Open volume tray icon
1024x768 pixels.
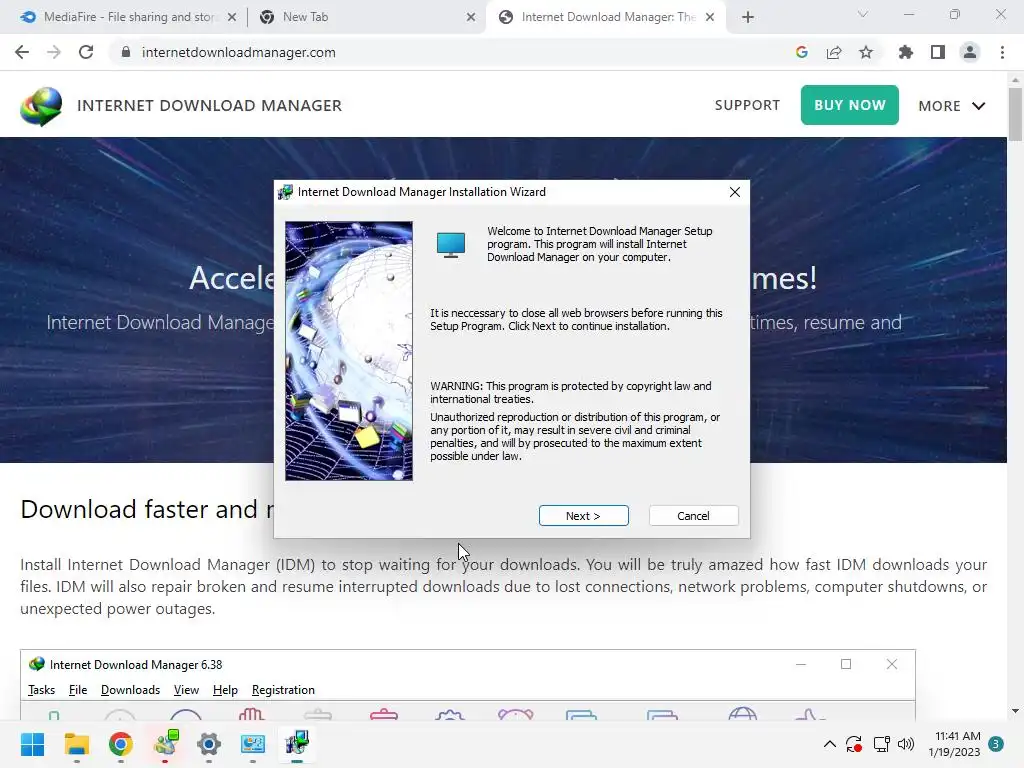(x=906, y=744)
